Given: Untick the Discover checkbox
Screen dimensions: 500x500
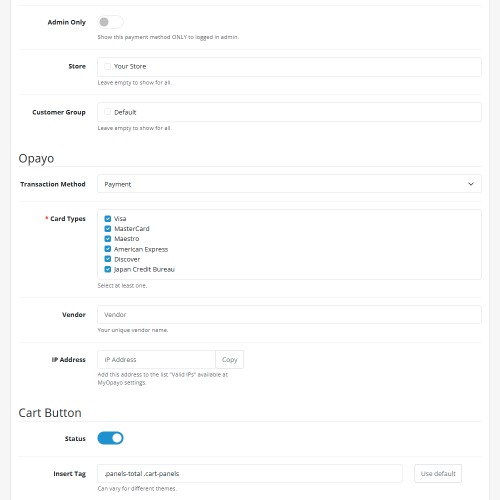Looking at the screenshot, I should point(108,259).
